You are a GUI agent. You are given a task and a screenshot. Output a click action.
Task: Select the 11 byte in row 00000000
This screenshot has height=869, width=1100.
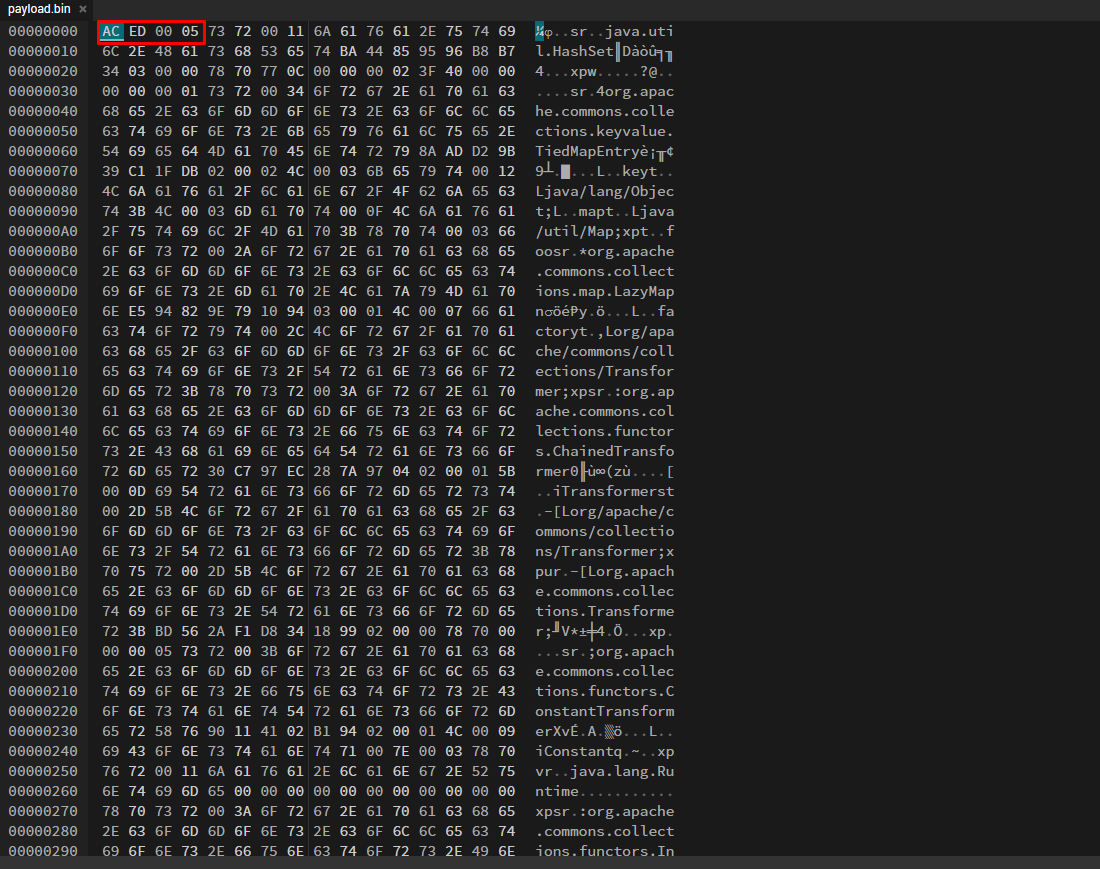(295, 32)
